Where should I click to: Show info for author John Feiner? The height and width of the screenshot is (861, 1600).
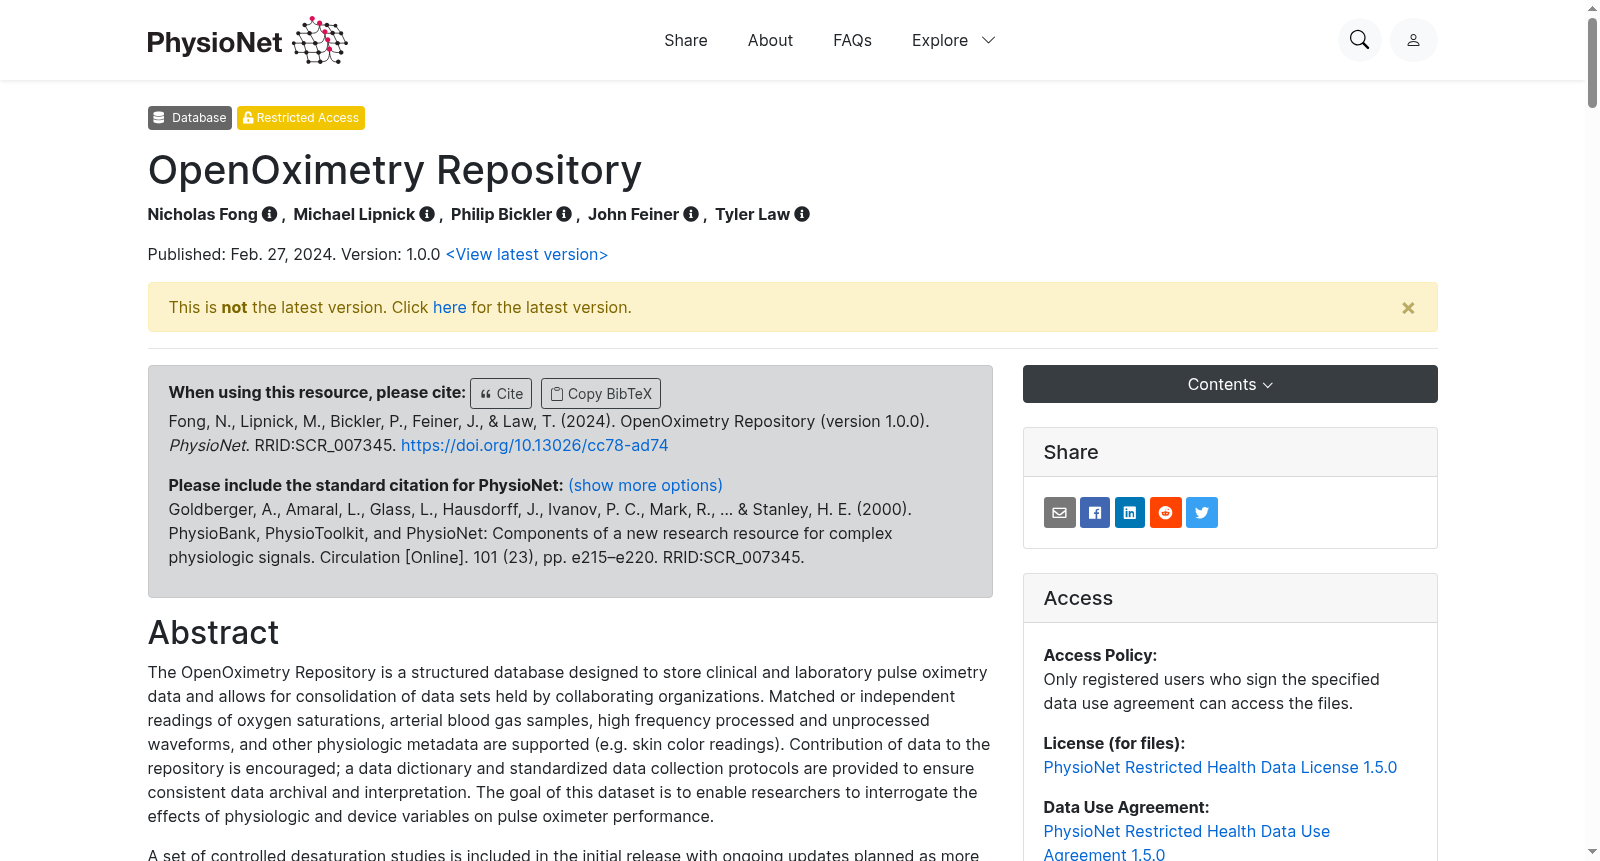pyautogui.click(x=691, y=214)
